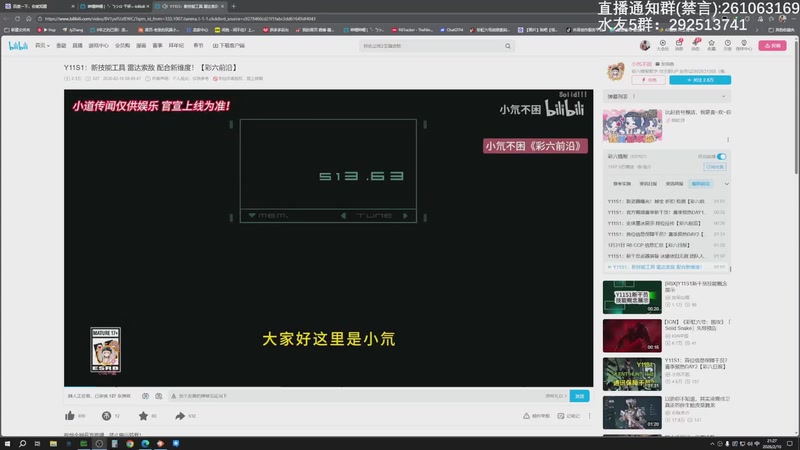Click the pink 投稿 upload button
Viewport: 800px width, 450px height.
tap(772, 45)
